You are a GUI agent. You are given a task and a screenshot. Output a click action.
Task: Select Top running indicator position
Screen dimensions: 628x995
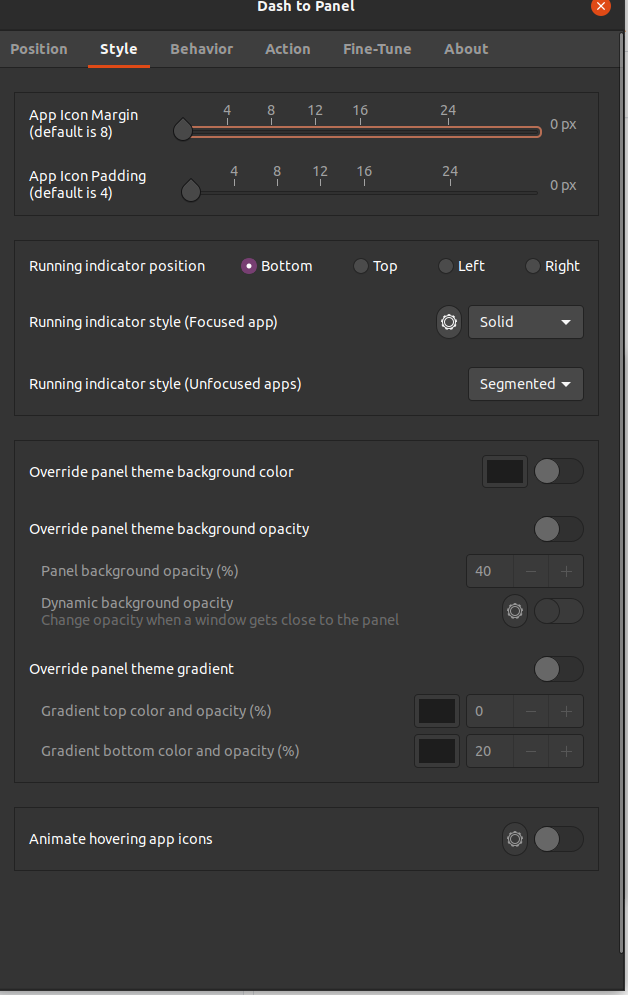[376, 266]
